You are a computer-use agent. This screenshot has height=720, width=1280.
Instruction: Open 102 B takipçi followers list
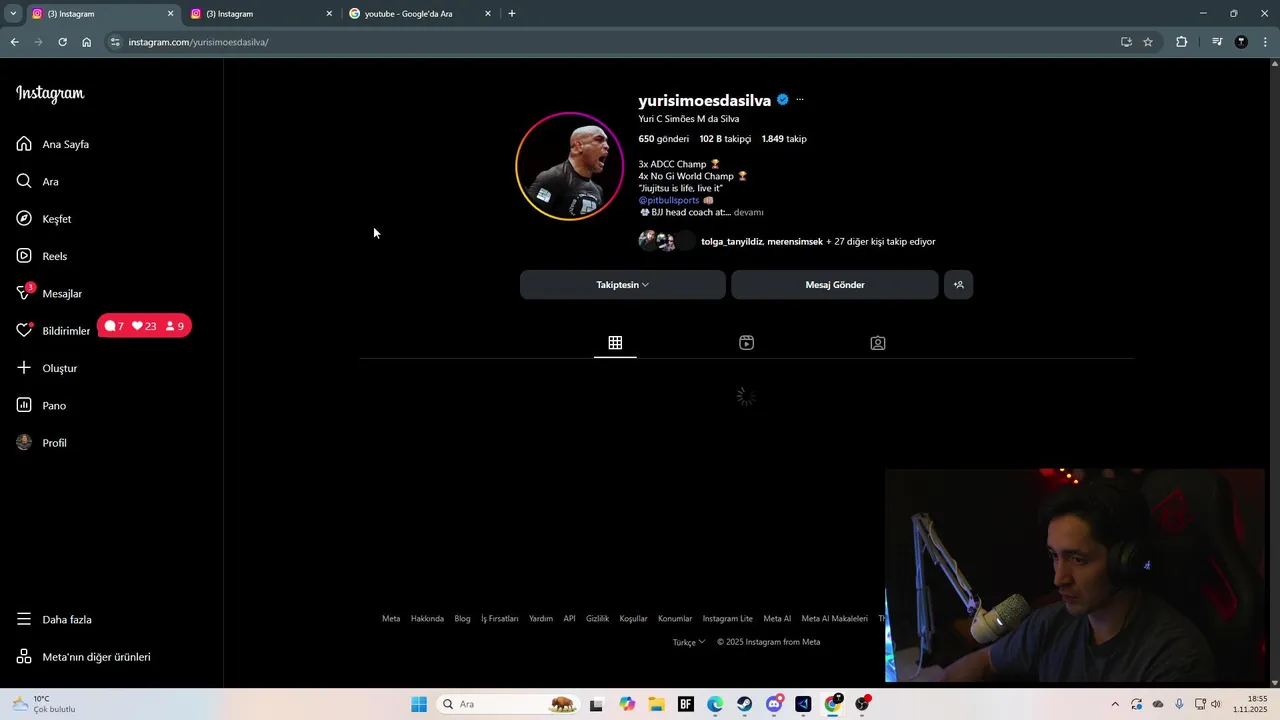point(725,139)
